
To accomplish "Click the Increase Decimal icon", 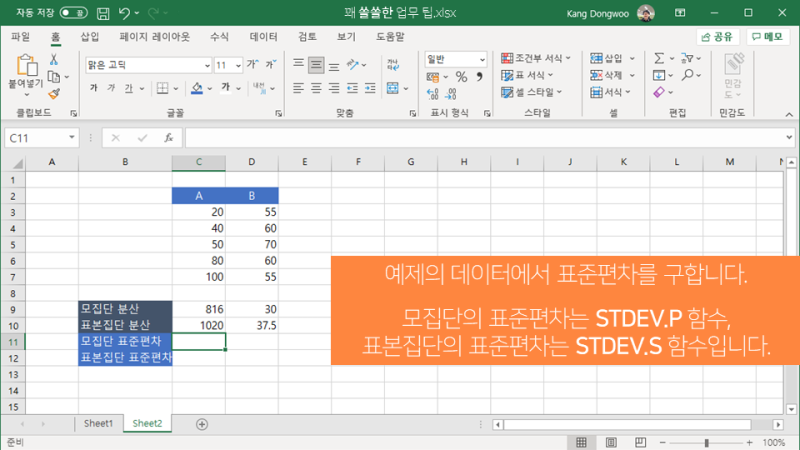I will click(x=433, y=94).
